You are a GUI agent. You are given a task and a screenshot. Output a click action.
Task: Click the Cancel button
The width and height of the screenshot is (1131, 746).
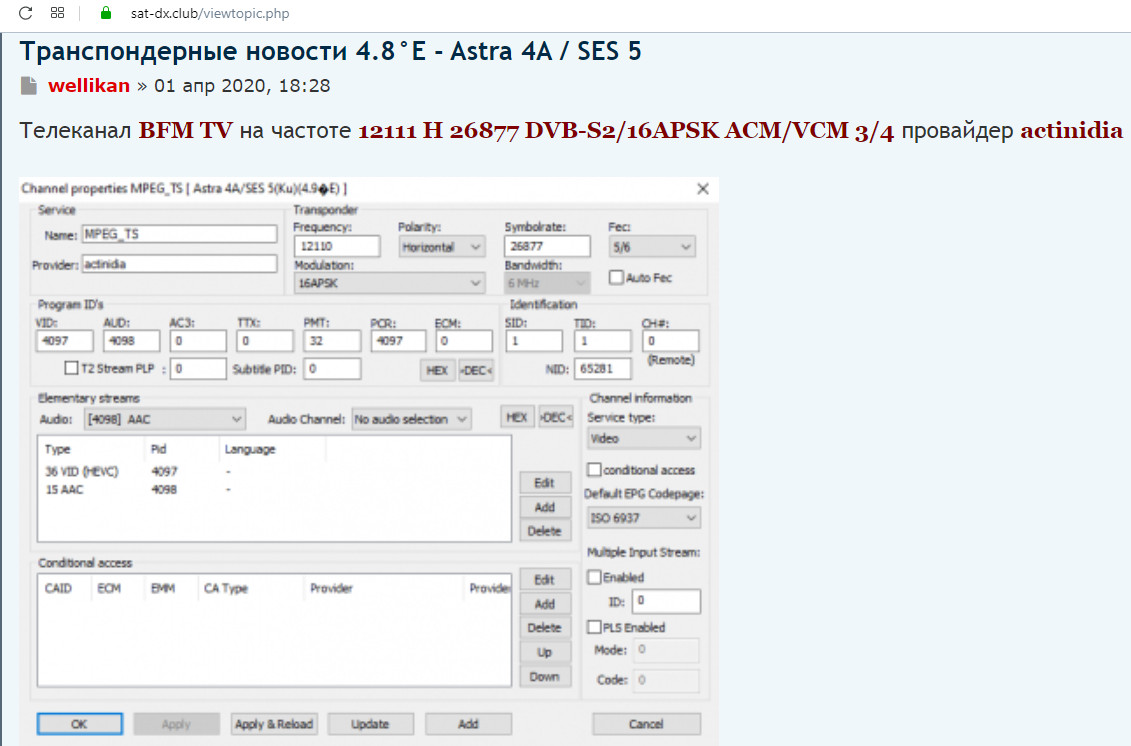coord(646,724)
